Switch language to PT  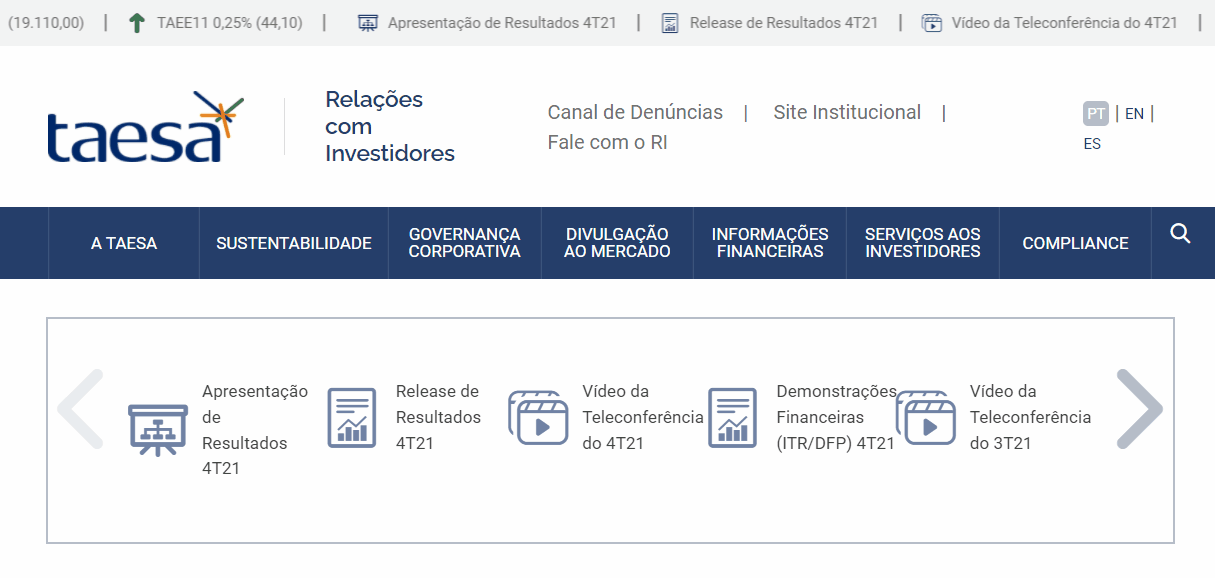1096,113
